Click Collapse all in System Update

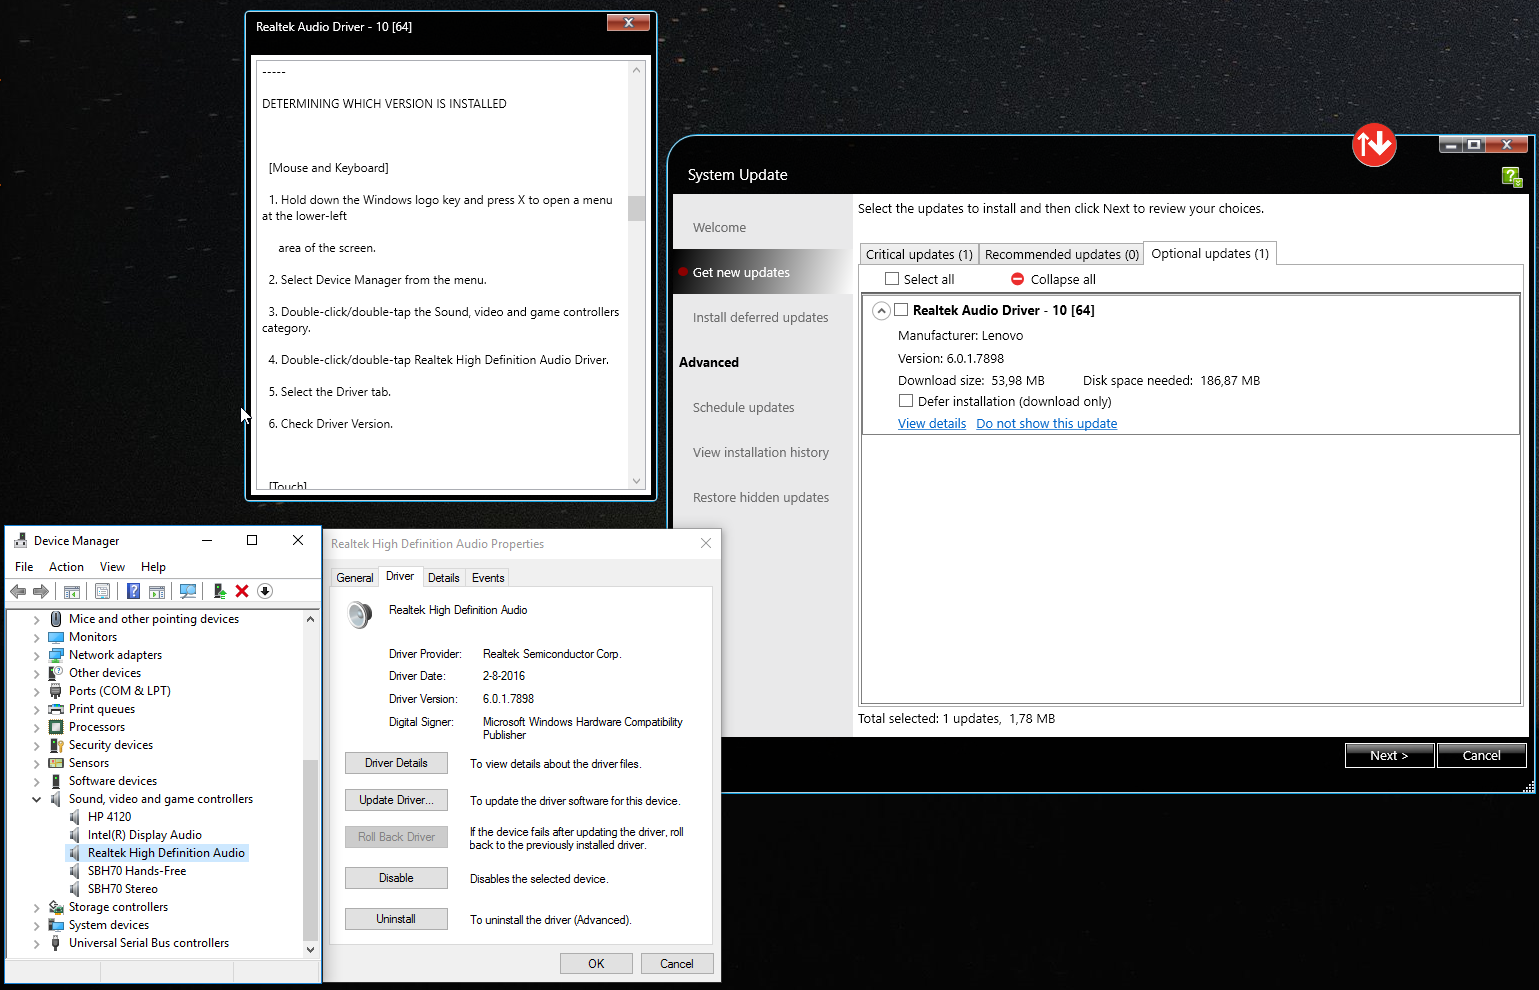[x=1053, y=280]
